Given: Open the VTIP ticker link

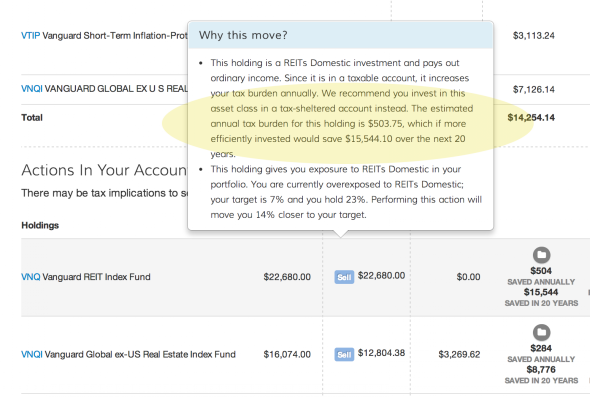Looking at the screenshot, I should [x=30, y=36].
